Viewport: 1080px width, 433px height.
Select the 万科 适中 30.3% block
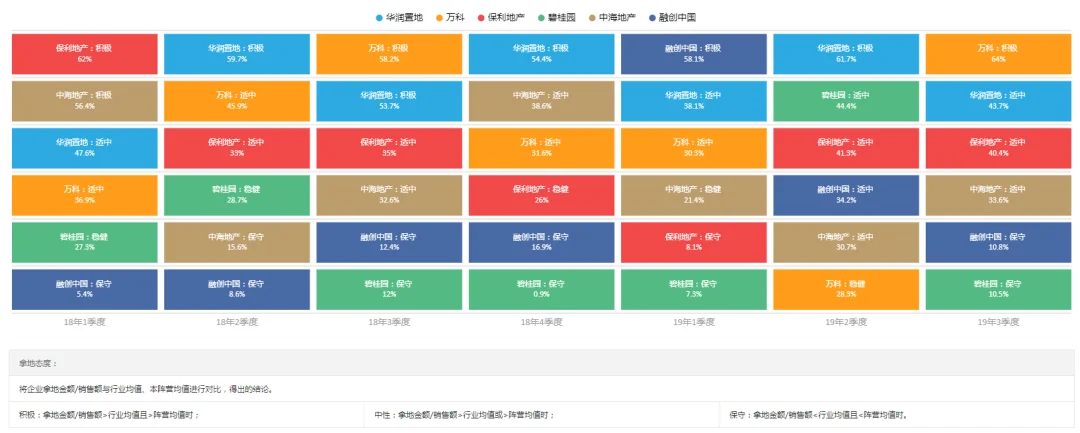[694, 148]
